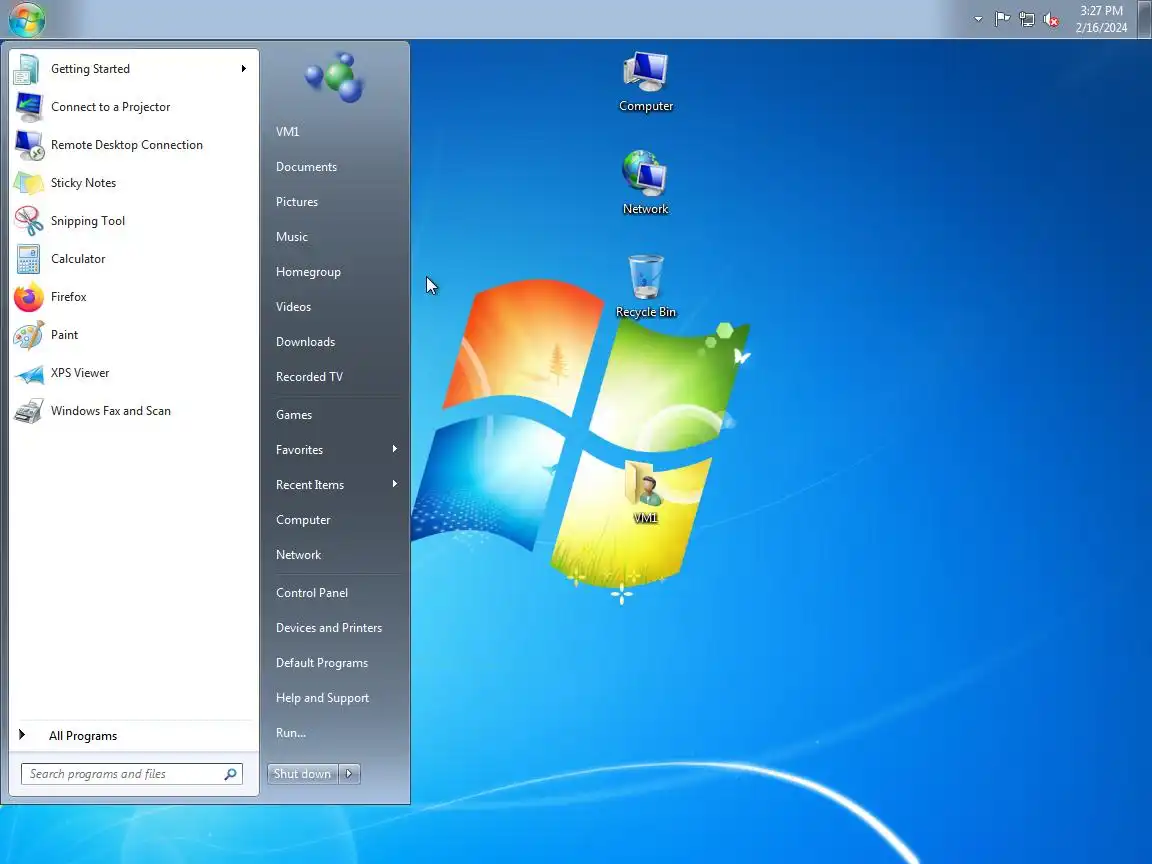
Task: Launch the Connect to a Projector icon
Action: pyautogui.click(x=28, y=107)
